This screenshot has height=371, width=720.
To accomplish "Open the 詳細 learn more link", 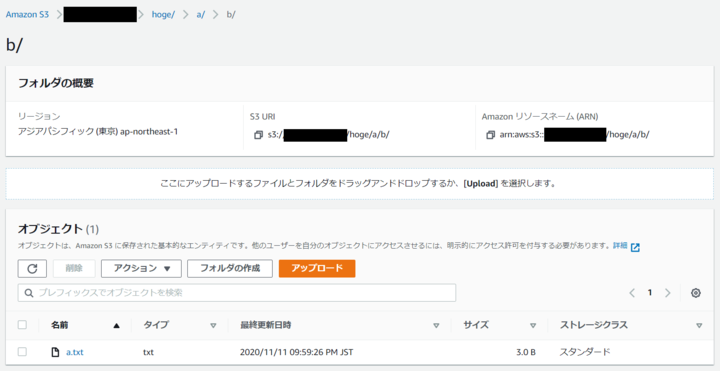I will pyautogui.click(x=620, y=246).
